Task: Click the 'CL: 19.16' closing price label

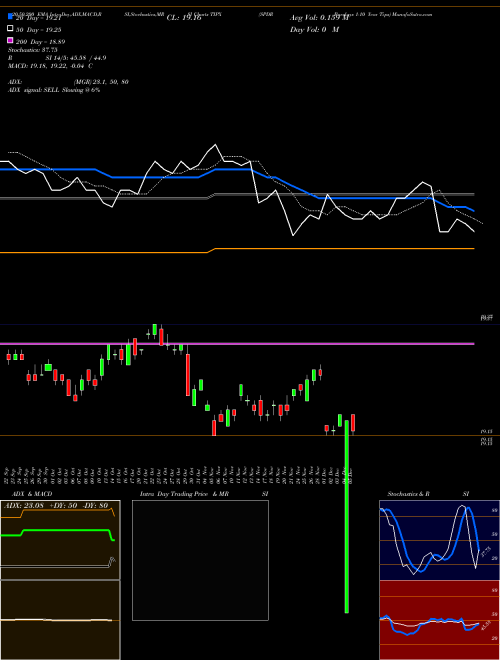Action: [x=184, y=18]
